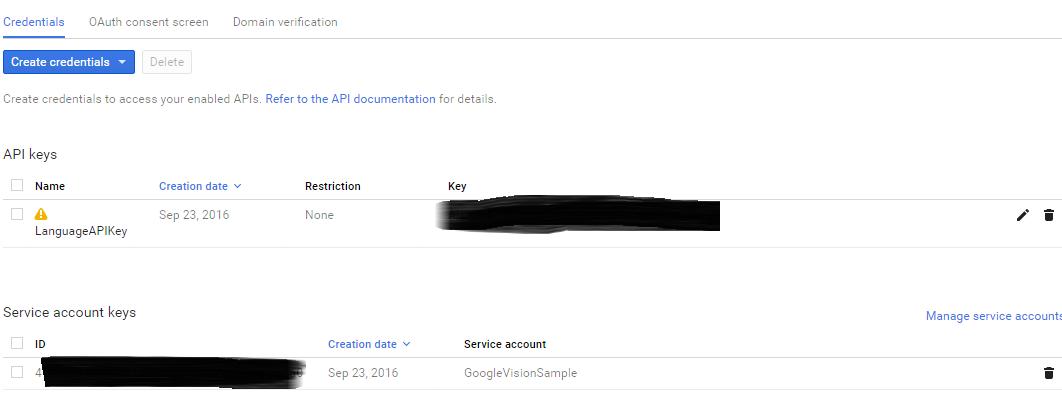This screenshot has height=401, width=1062.
Task: Check the GoogleVisionSample row checkbox
Action: pyautogui.click(x=17, y=372)
